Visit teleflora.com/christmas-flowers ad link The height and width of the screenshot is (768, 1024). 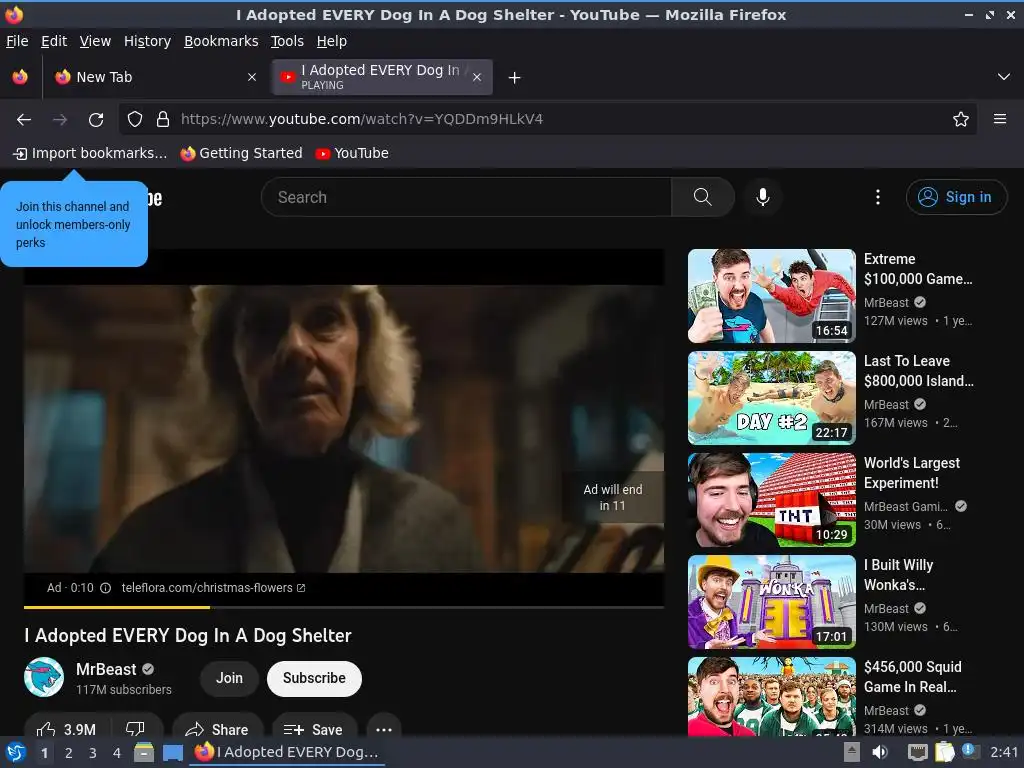click(213, 588)
